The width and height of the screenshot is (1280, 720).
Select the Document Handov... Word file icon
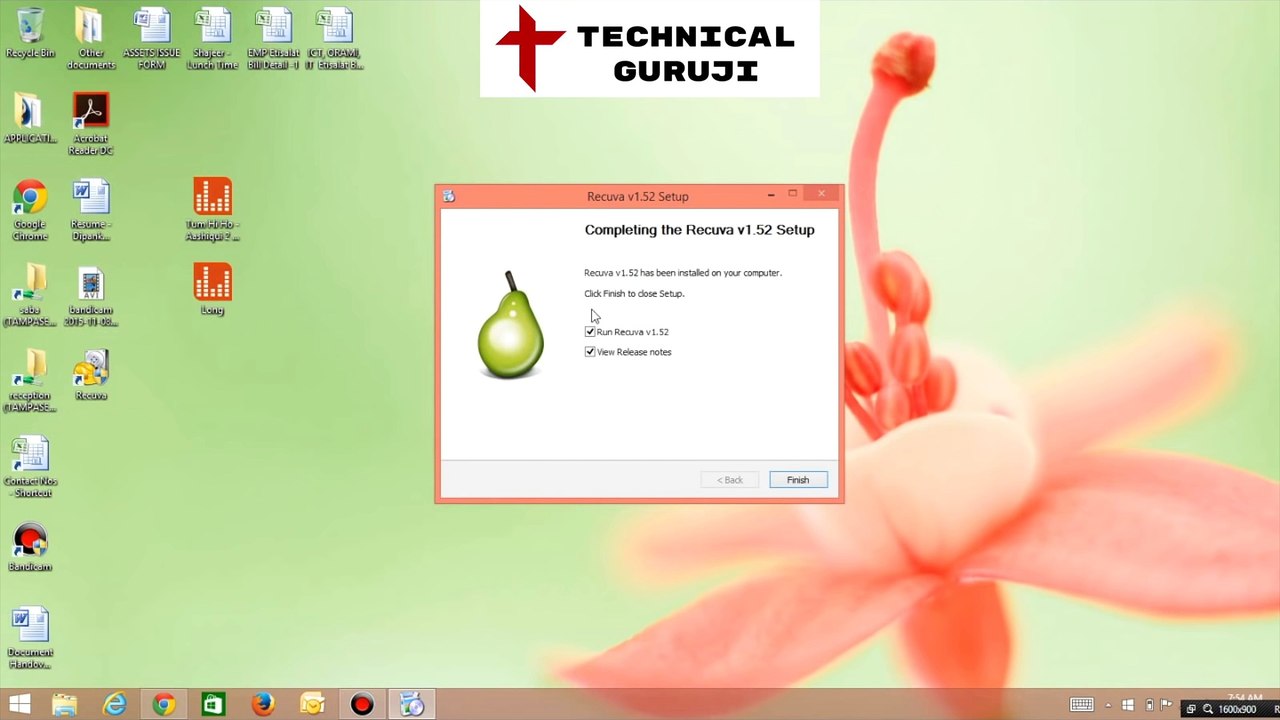pos(30,638)
